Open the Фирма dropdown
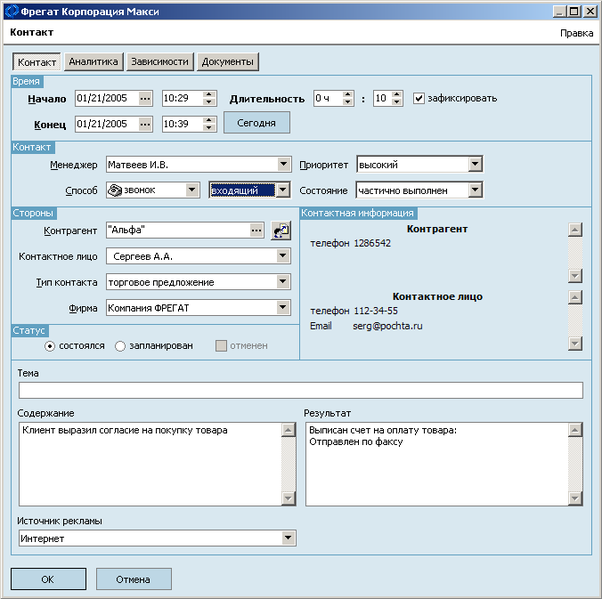The image size is (602, 599). click(x=283, y=307)
